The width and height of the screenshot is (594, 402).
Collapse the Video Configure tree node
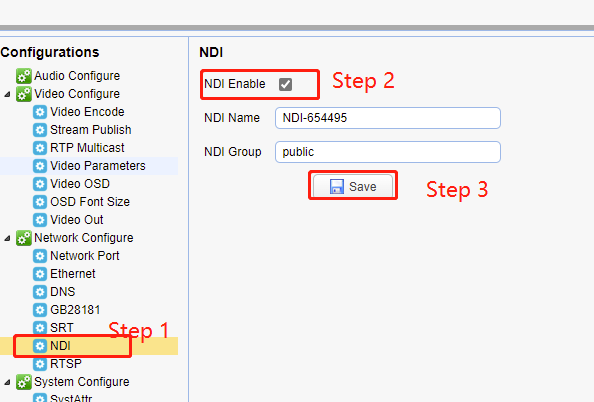tap(7, 94)
